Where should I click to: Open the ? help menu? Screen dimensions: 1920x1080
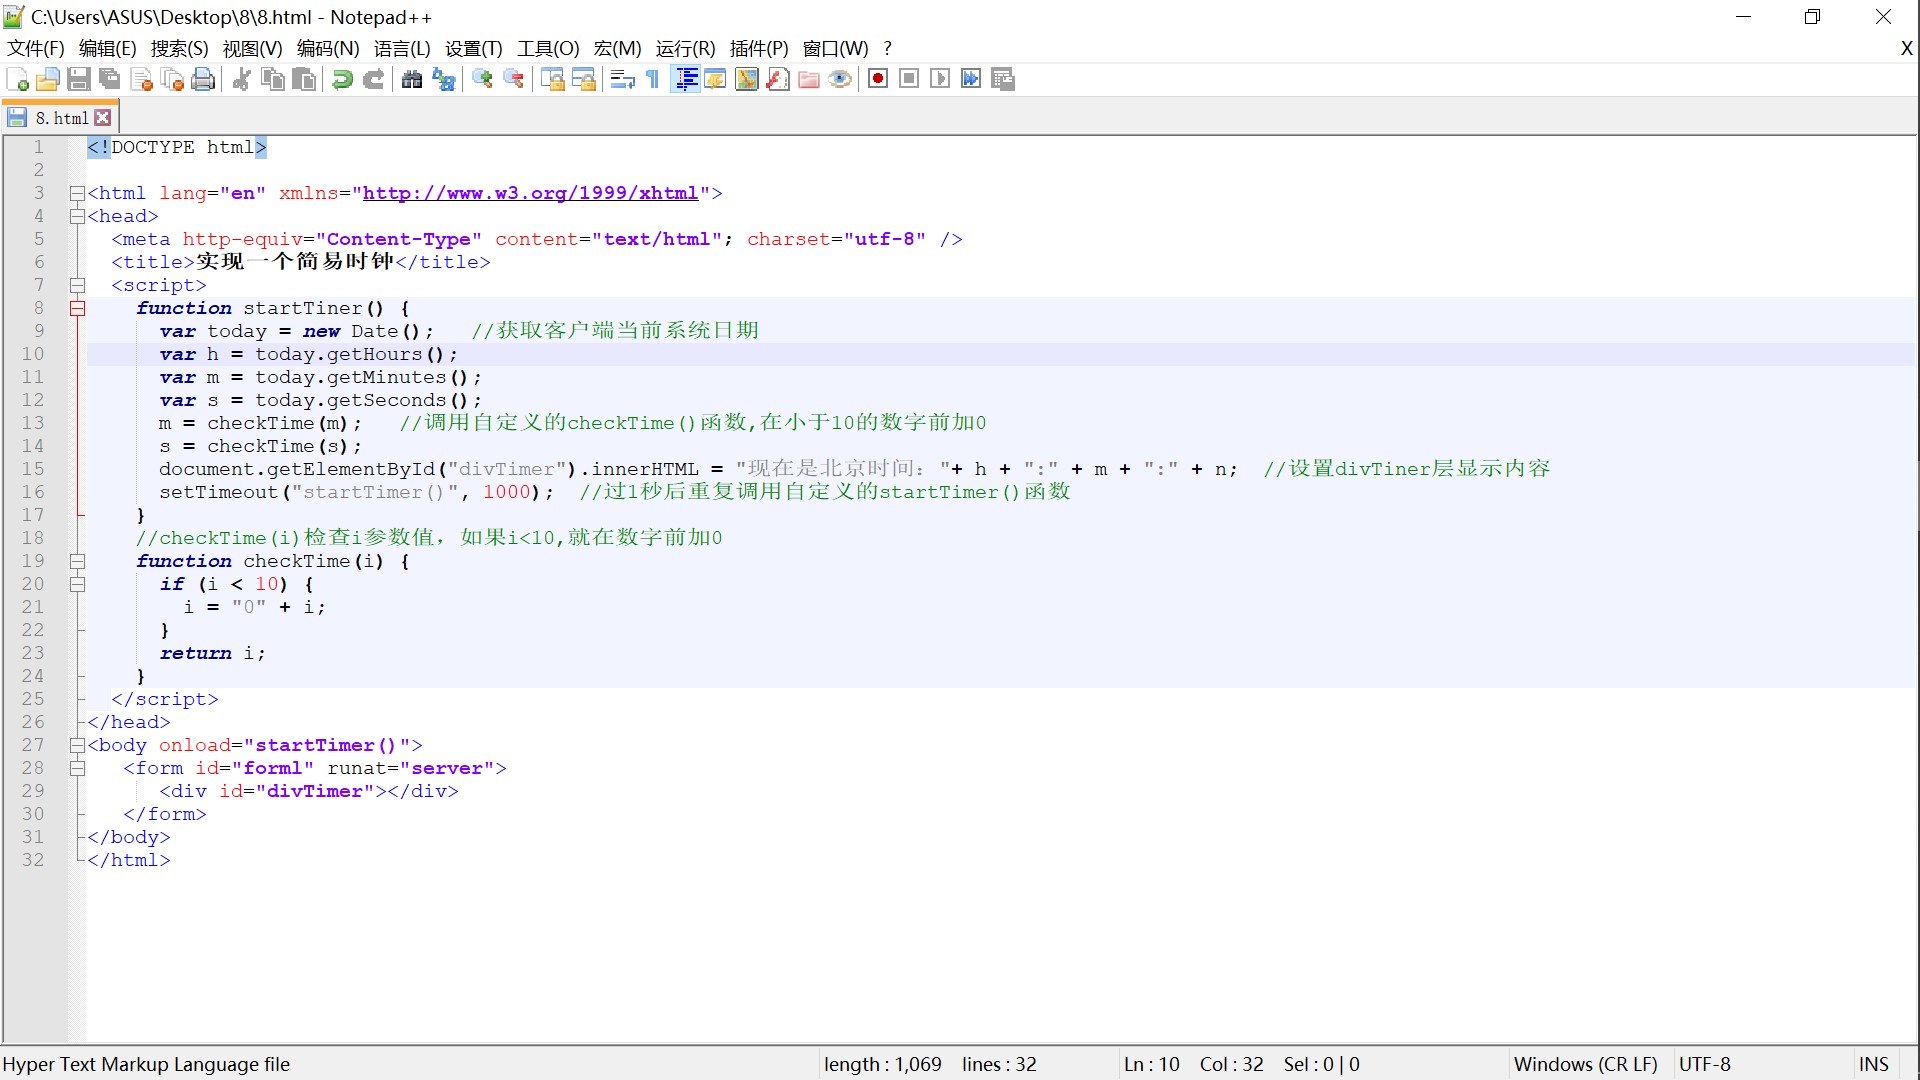[x=887, y=48]
